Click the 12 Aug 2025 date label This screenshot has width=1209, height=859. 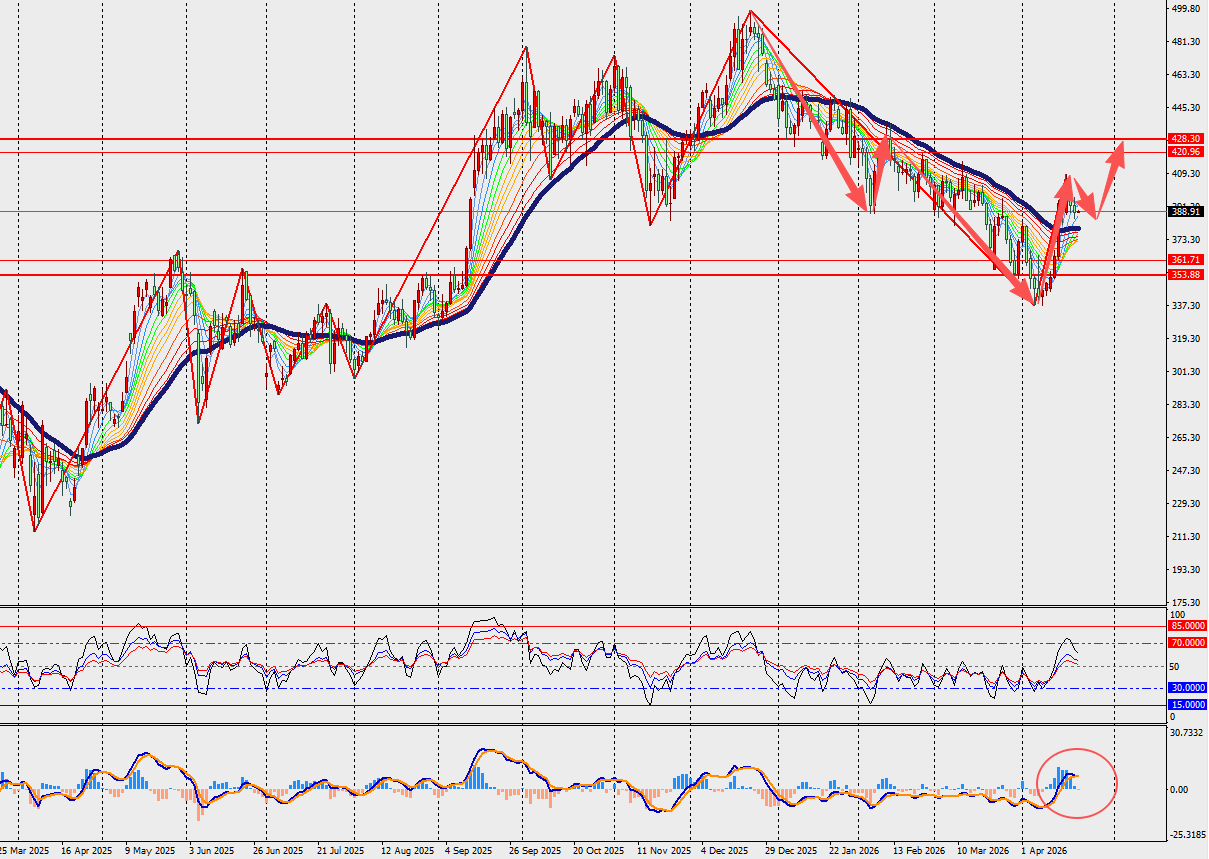coord(408,851)
